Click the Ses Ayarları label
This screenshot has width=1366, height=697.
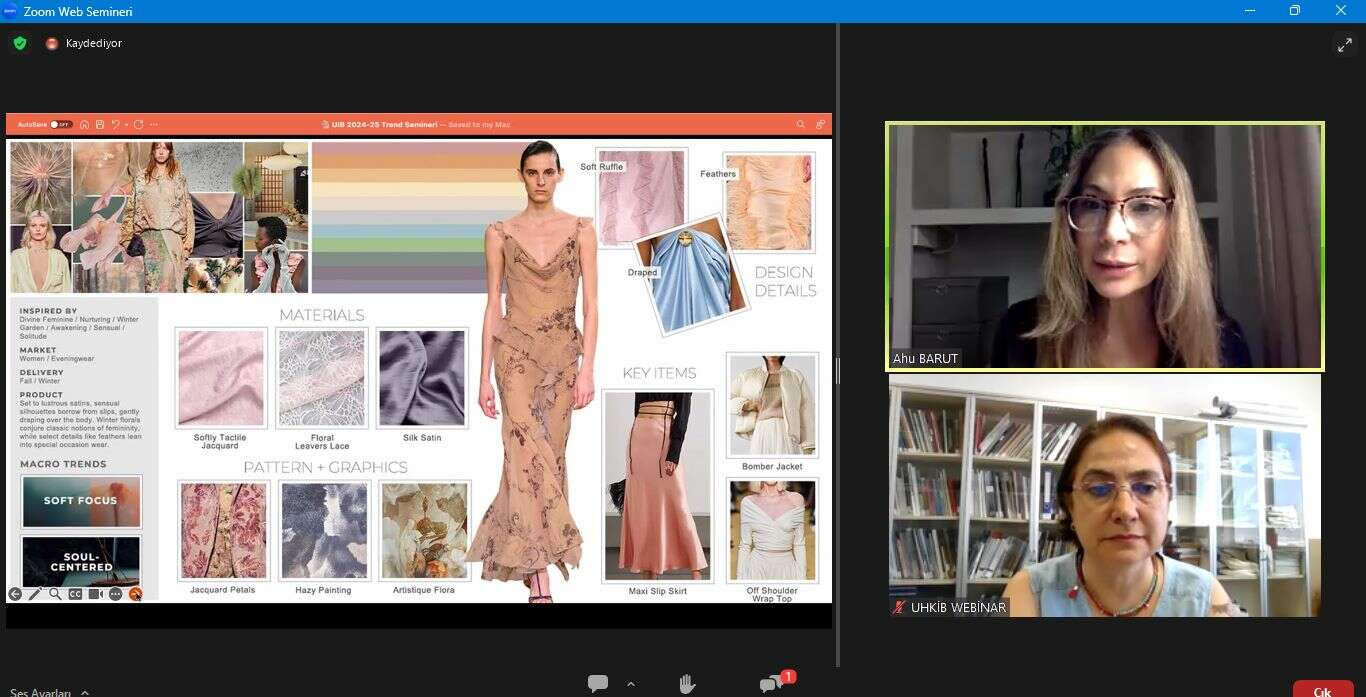[40, 692]
